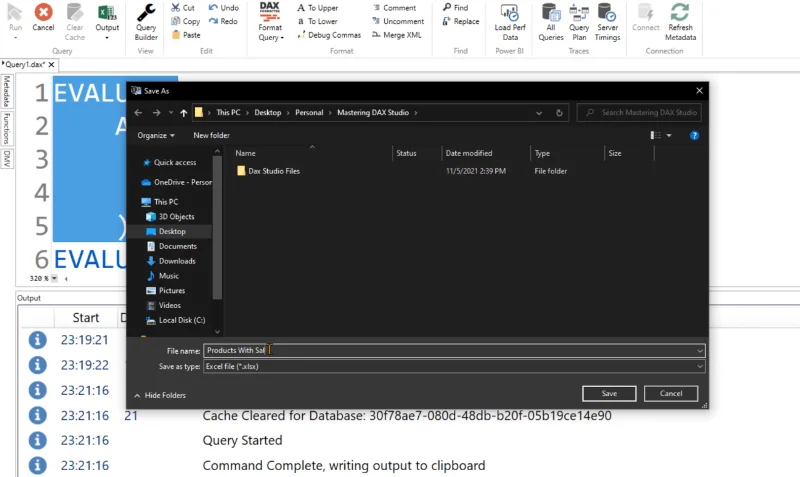Sort by Date modified column
This screenshot has width=800, height=477.
coord(469,153)
